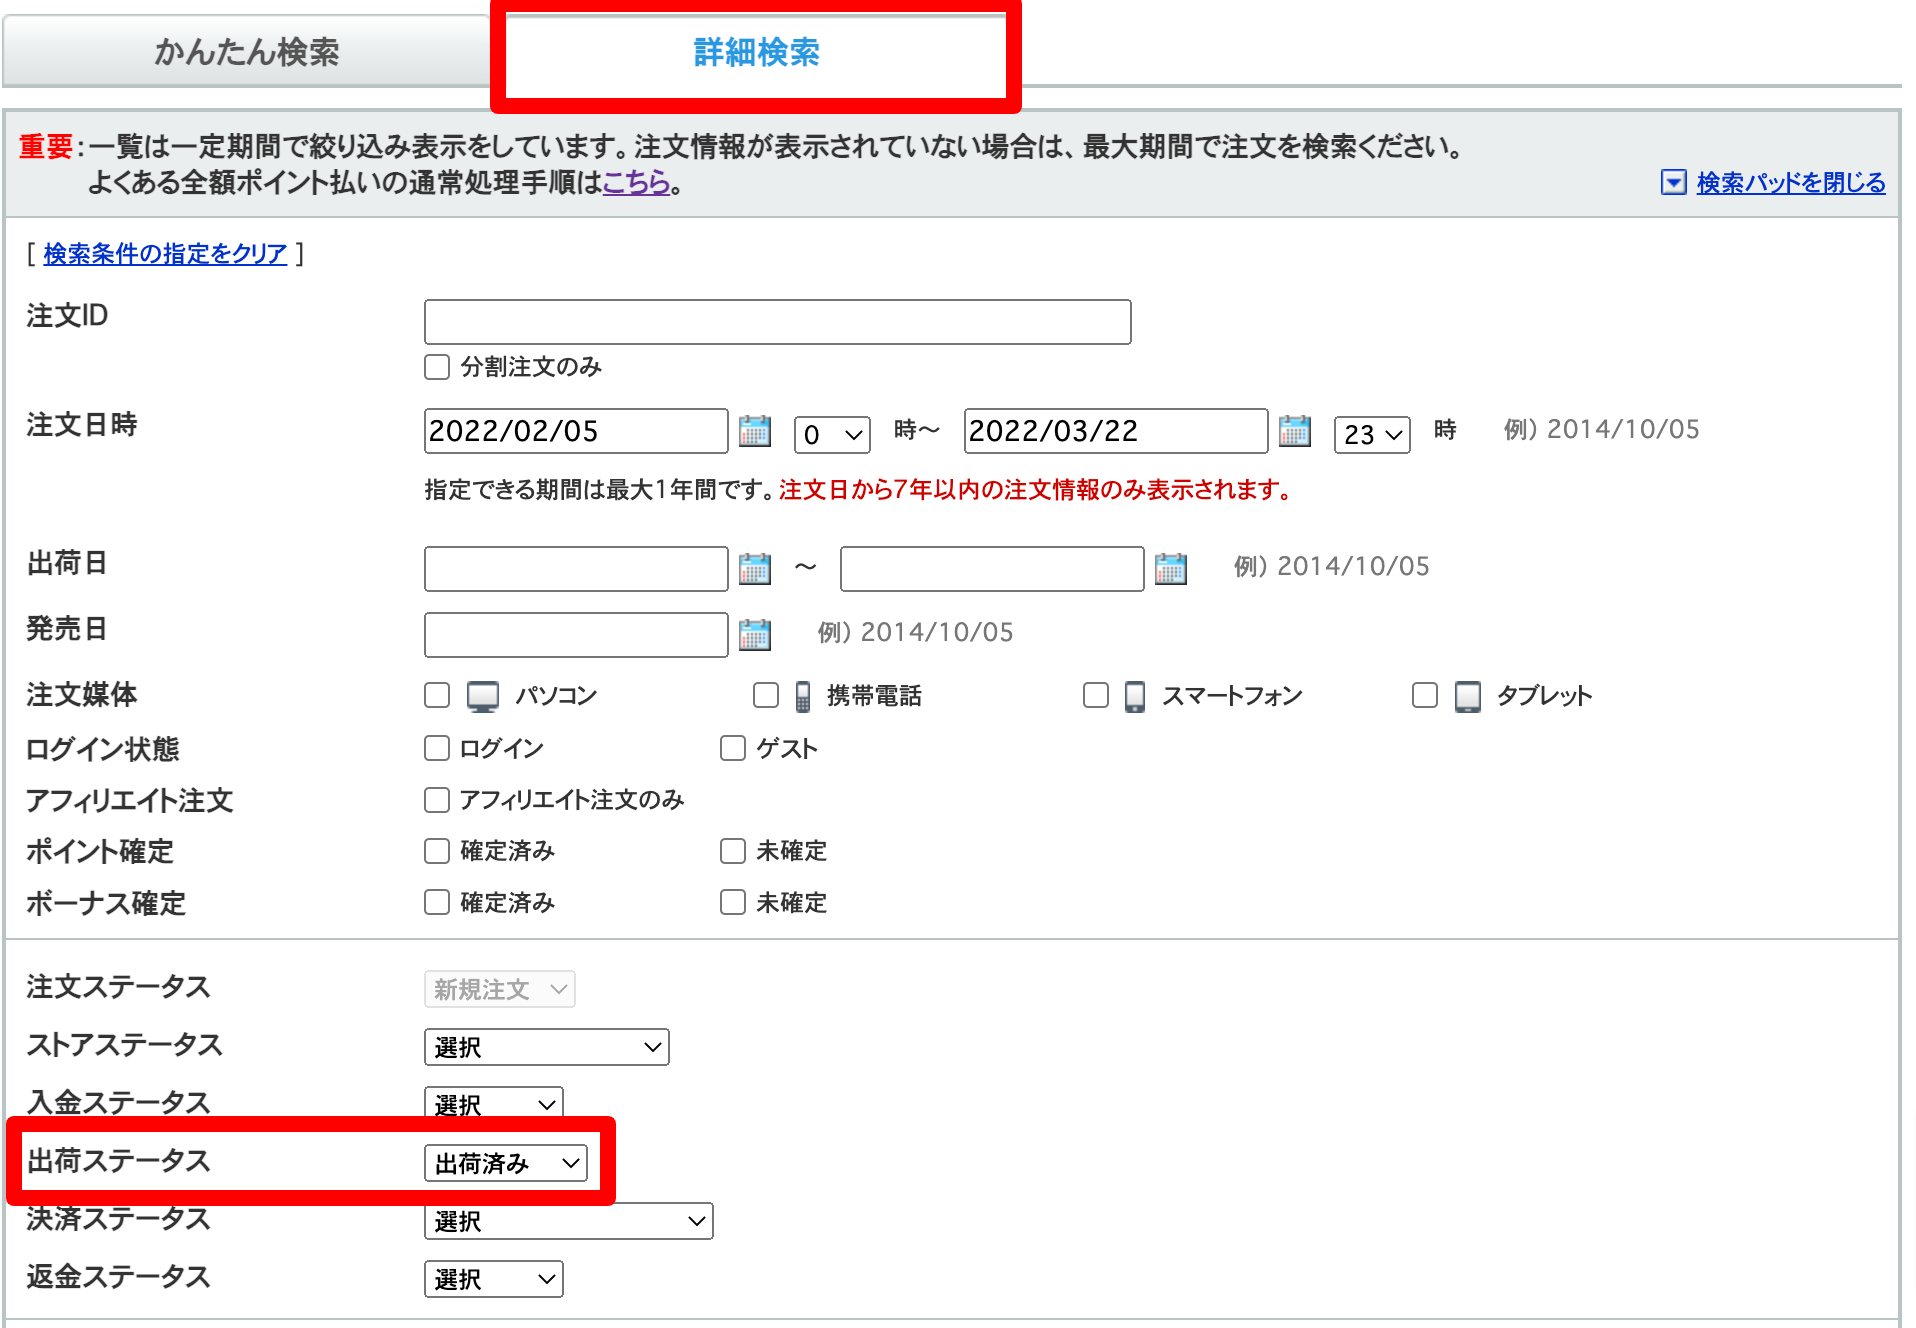Click the パソコン monitor icon

[x=483, y=696]
